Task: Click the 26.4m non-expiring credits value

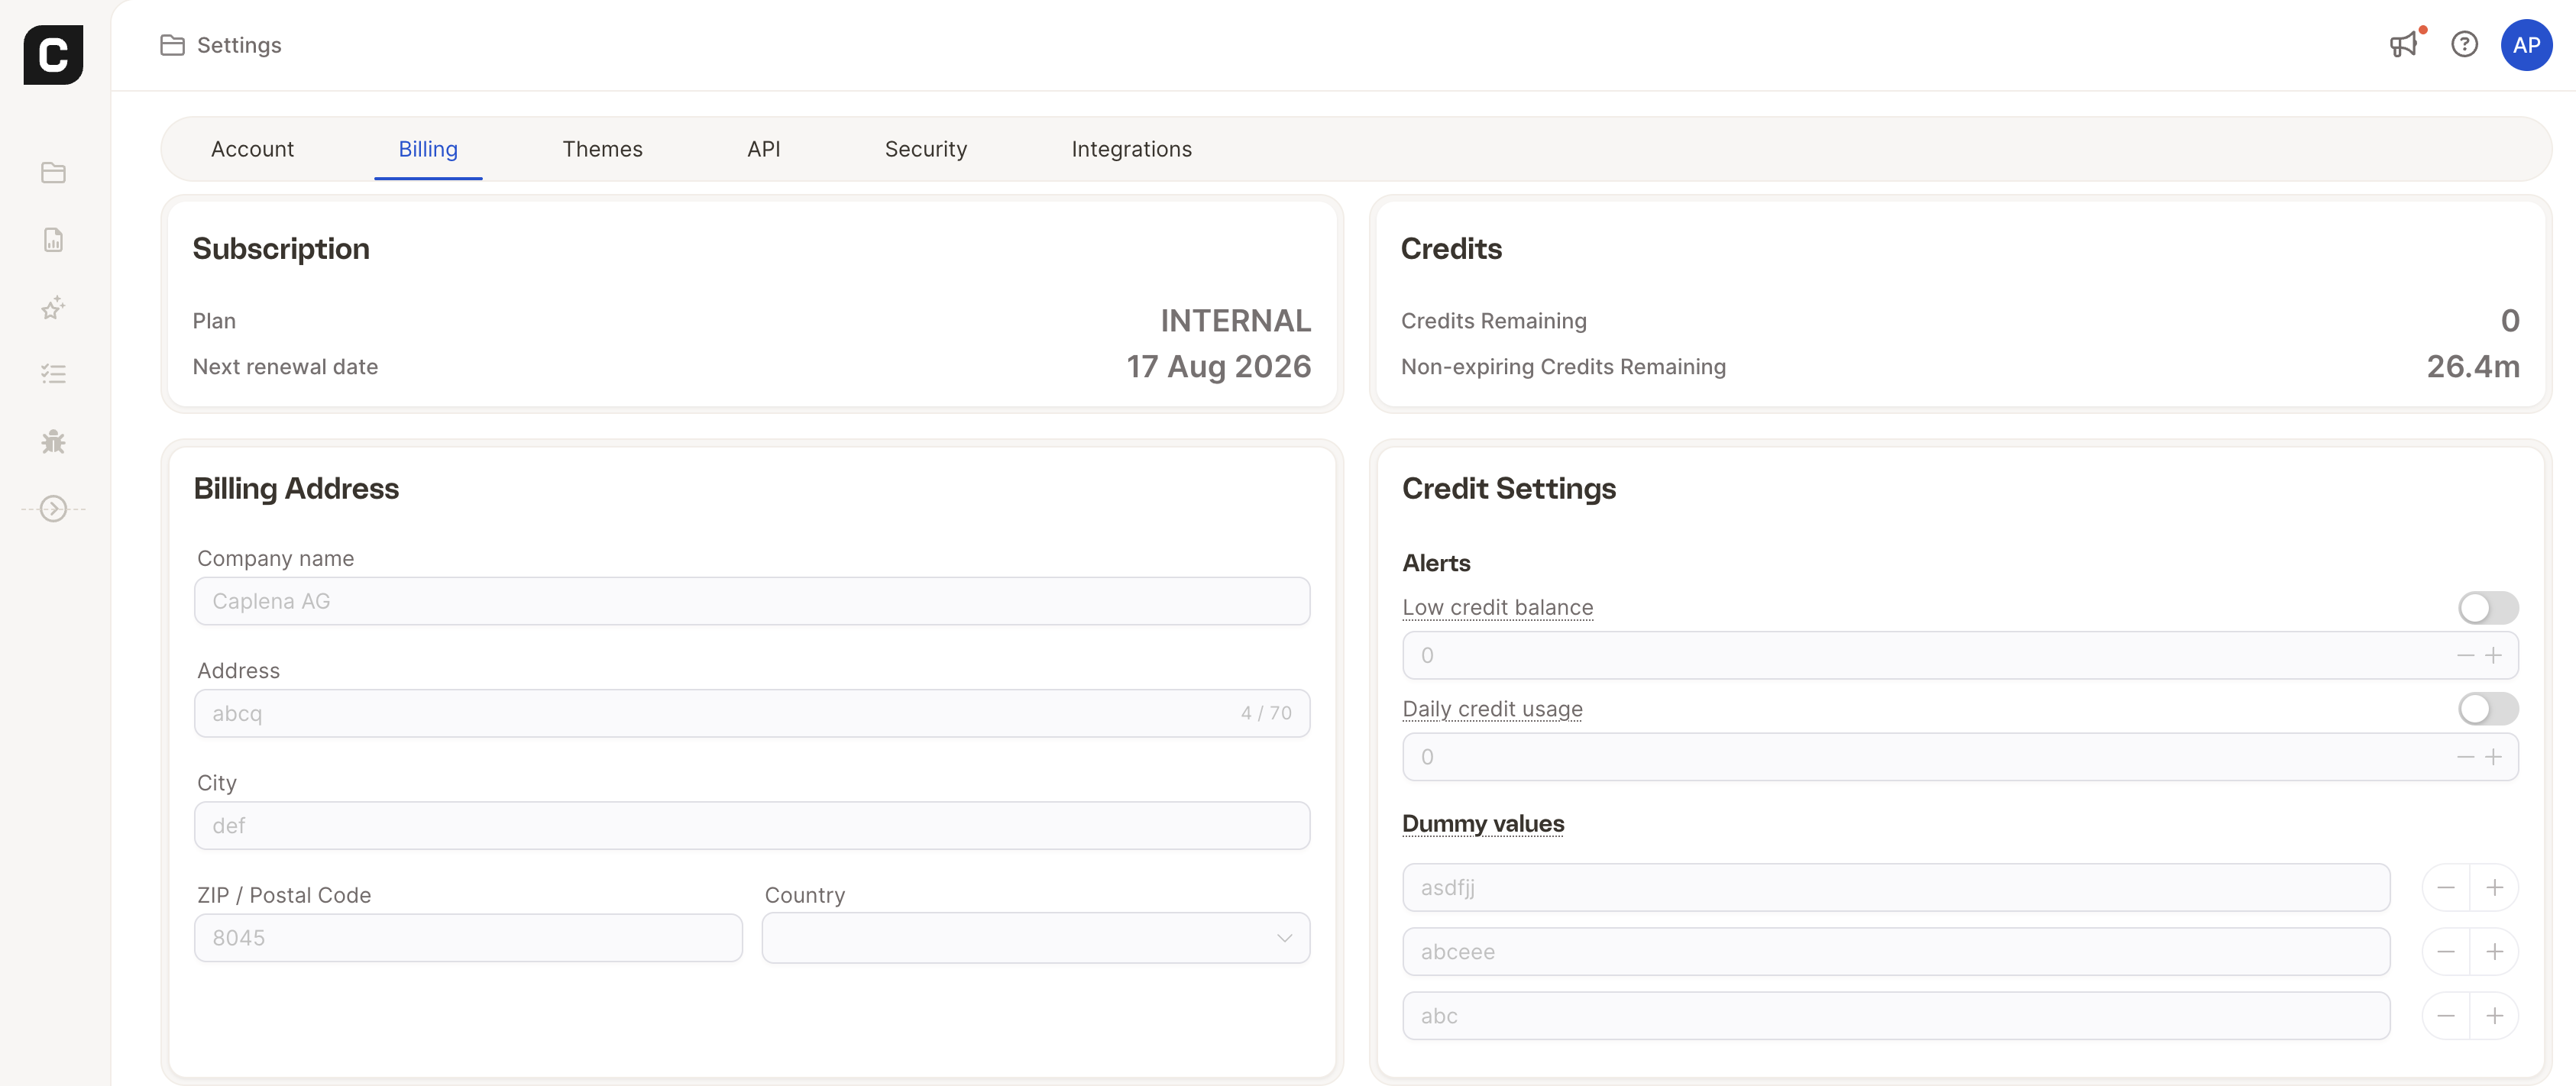Action: [2473, 367]
